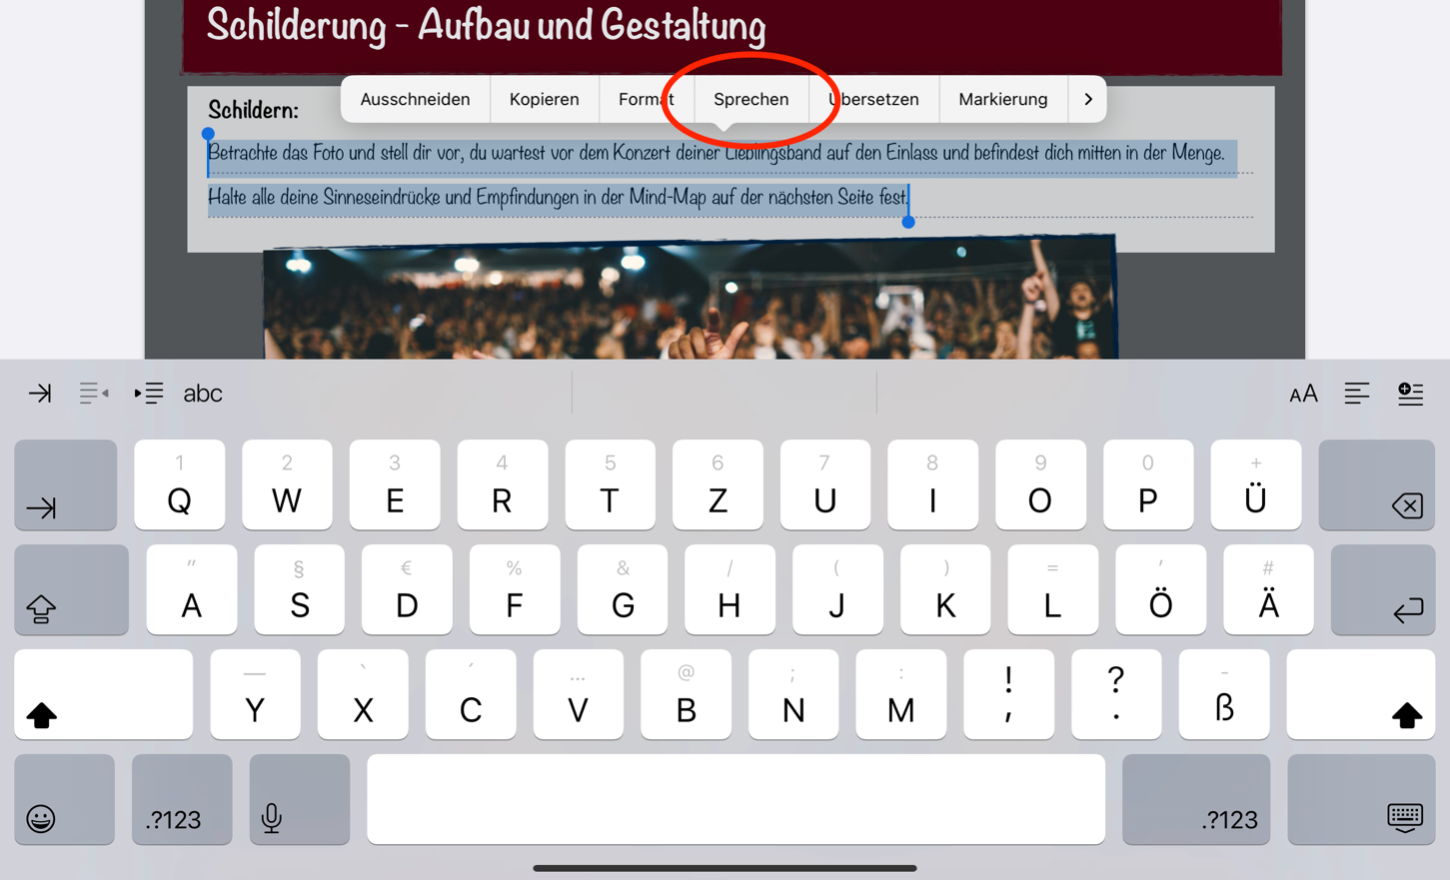Screen dimensions: 1450x880
Task: Tap Ausschneiden to cut selected text
Action: 415,99
